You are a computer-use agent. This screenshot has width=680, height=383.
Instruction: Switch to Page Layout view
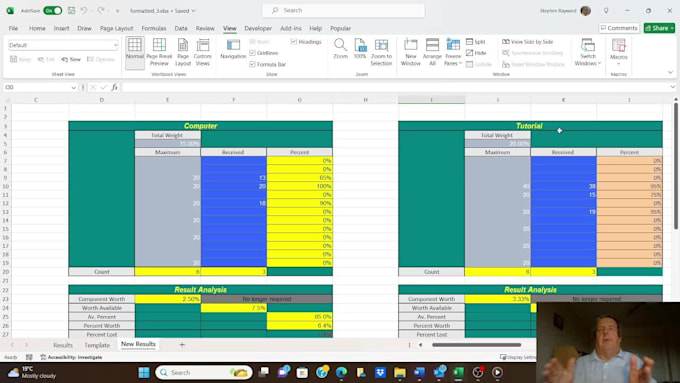(x=183, y=52)
